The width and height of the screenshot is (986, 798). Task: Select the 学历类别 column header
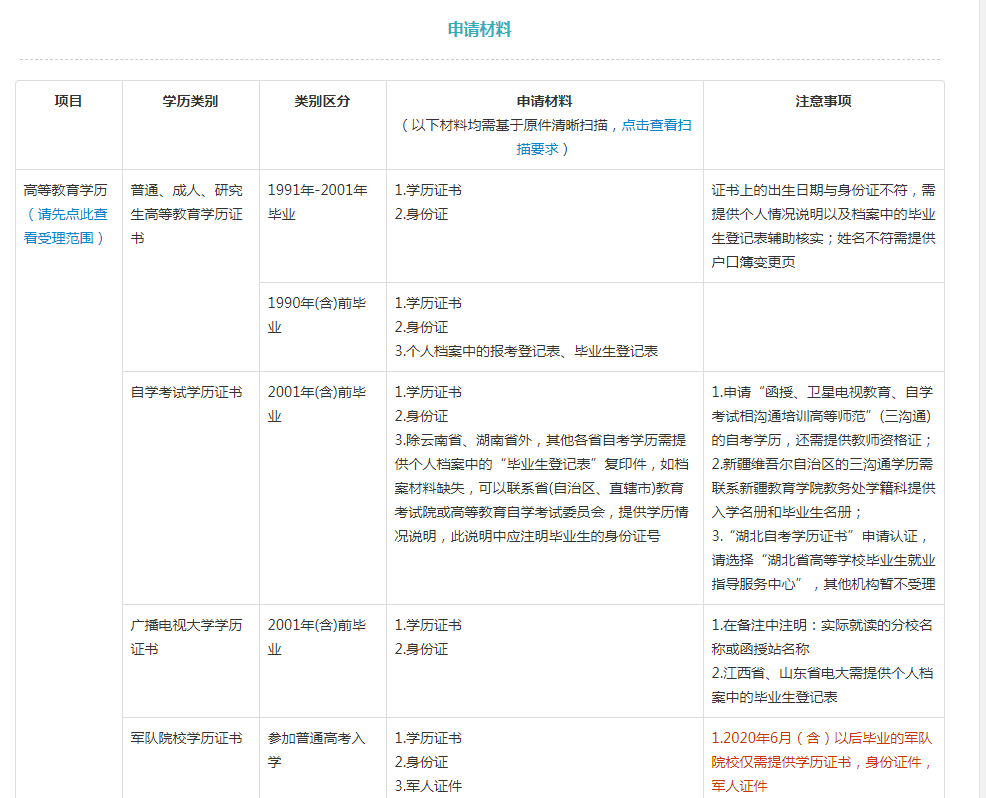pos(190,99)
